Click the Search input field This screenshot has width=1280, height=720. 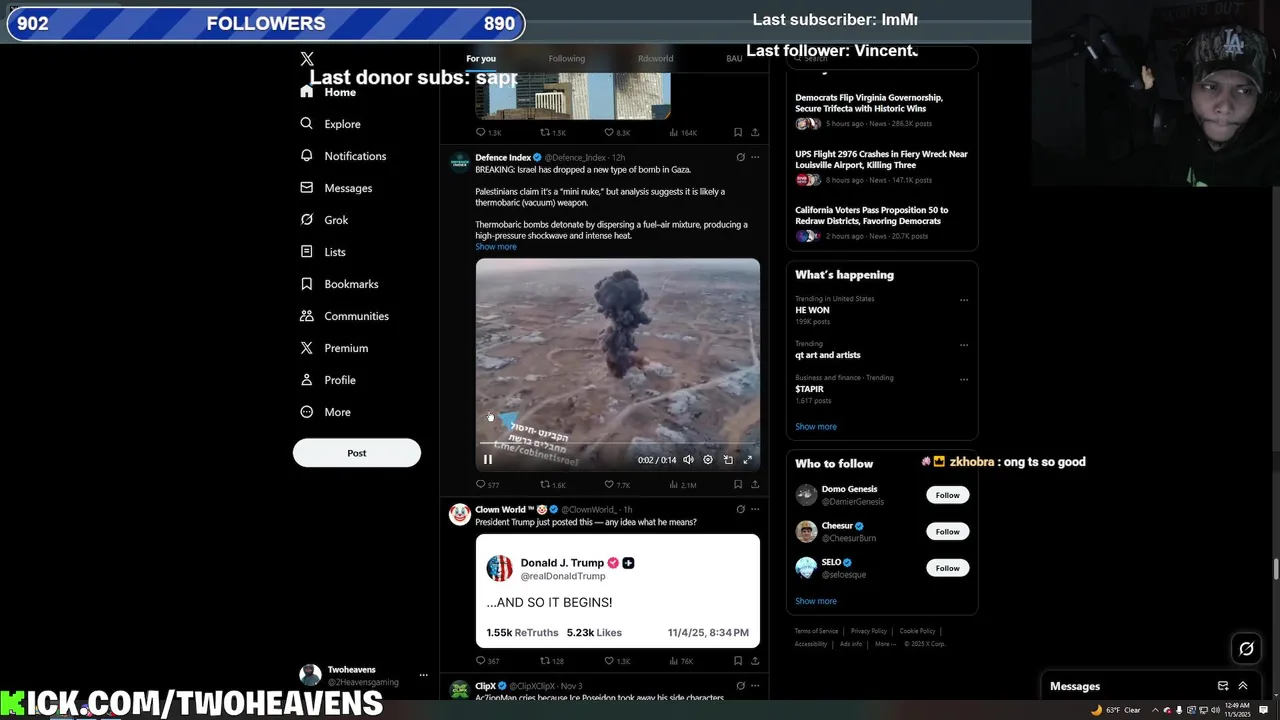click(x=882, y=58)
